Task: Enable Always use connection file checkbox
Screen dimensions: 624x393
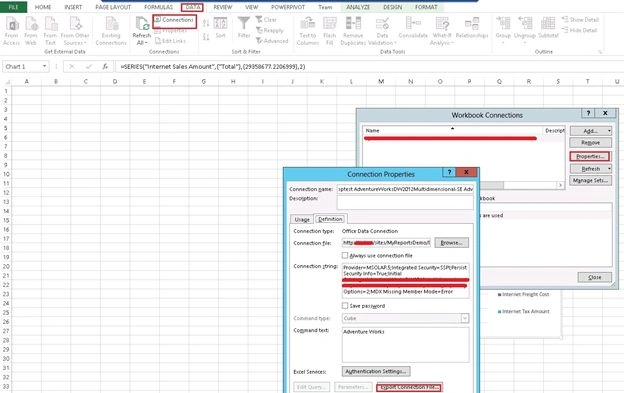Action: click(x=345, y=255)
